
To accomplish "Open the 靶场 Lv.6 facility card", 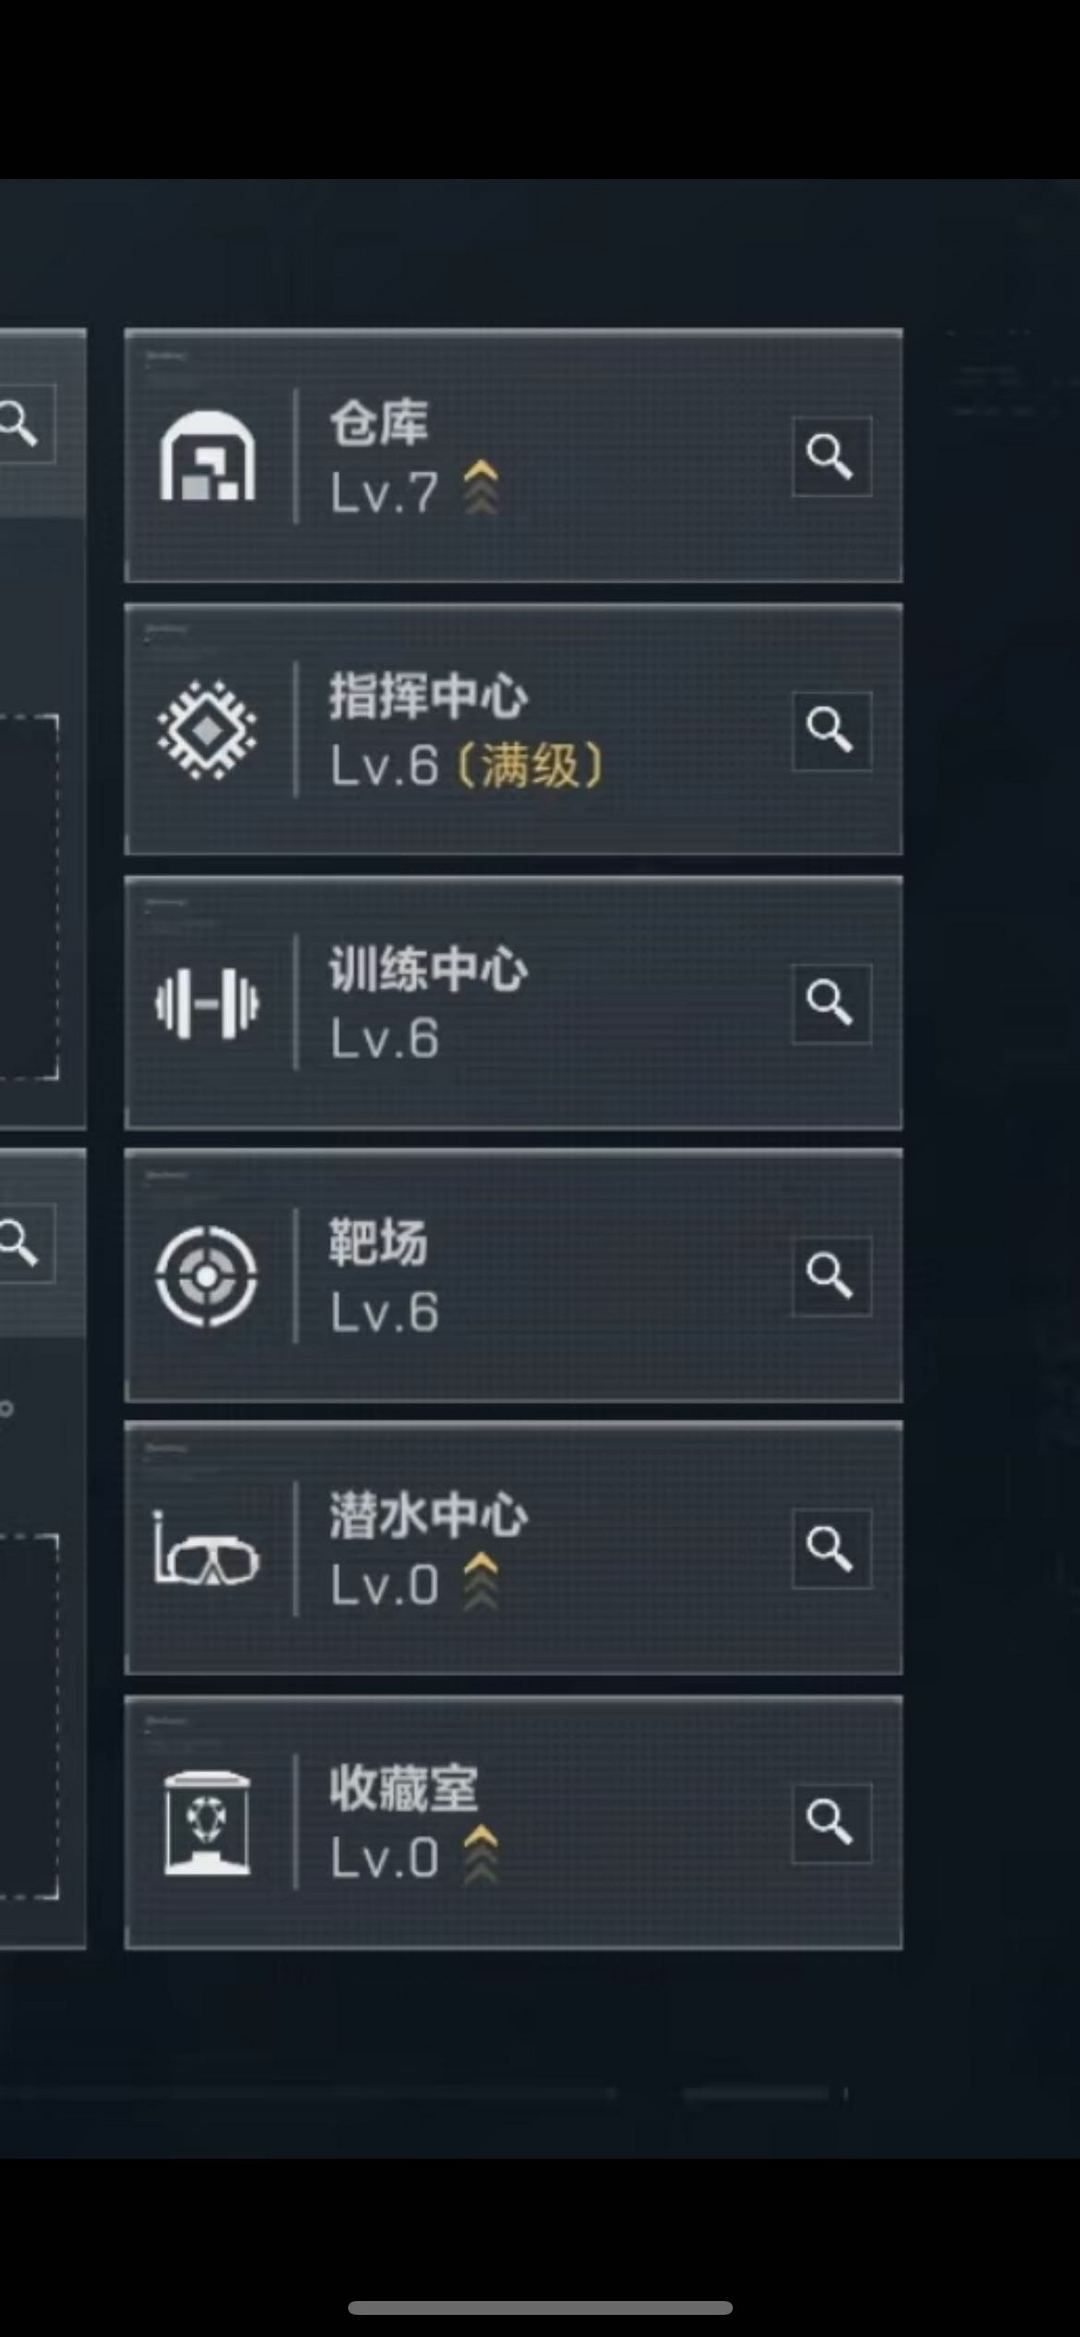I will [513, 1276].
